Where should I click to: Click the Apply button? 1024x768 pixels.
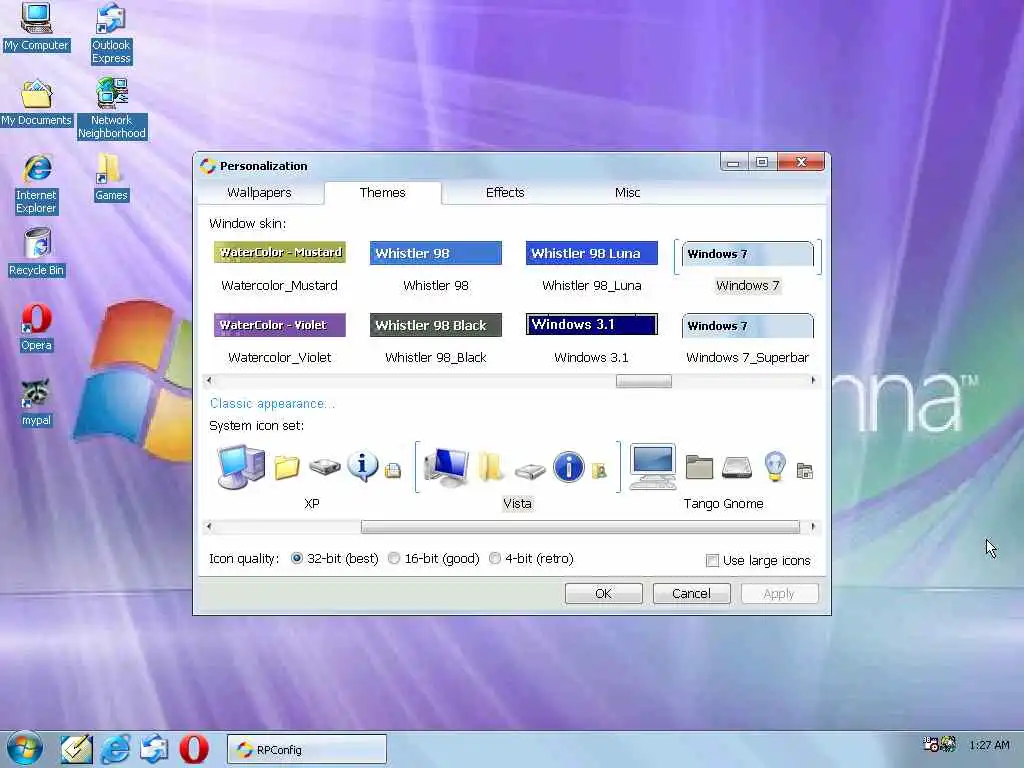click(x=779, y=594)
